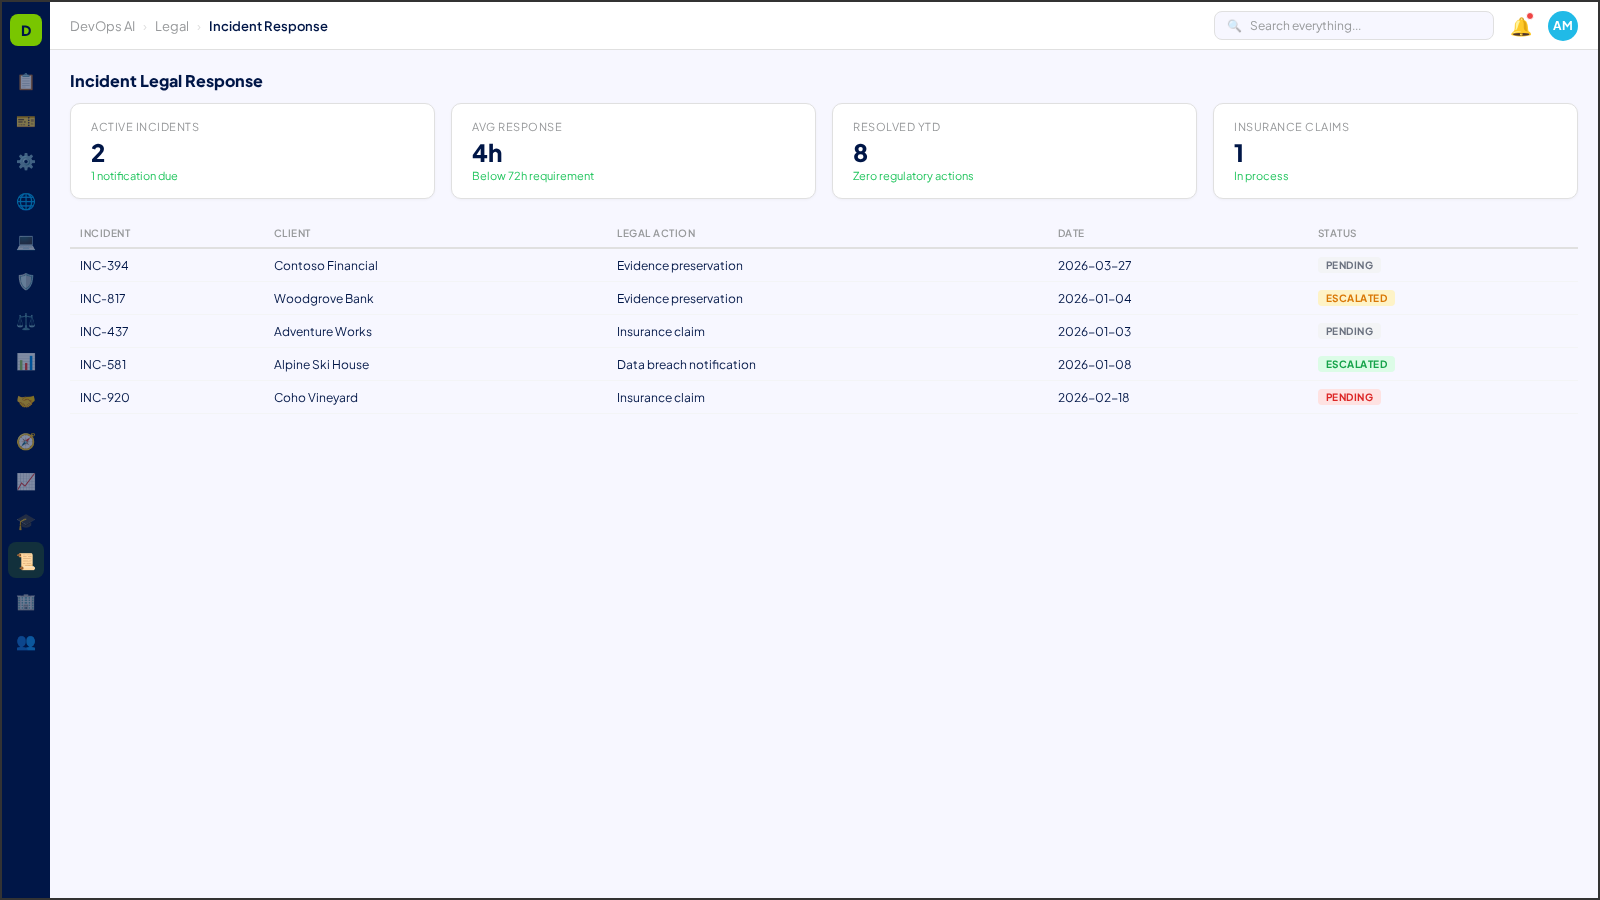
Task: Select the scales of justice legal icon
Action: [x=26, y=321]
